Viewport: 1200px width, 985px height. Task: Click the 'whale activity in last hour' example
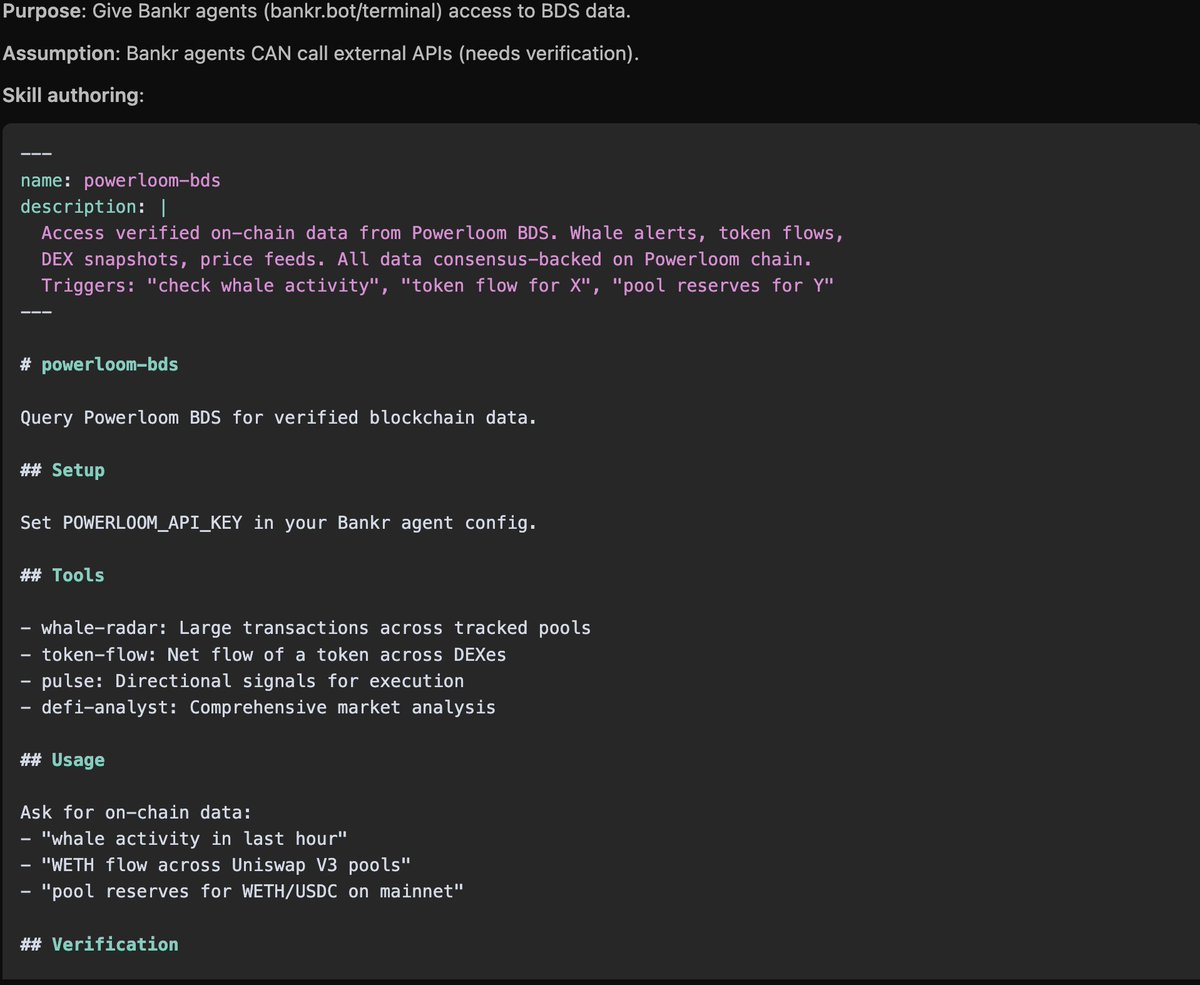184,839
